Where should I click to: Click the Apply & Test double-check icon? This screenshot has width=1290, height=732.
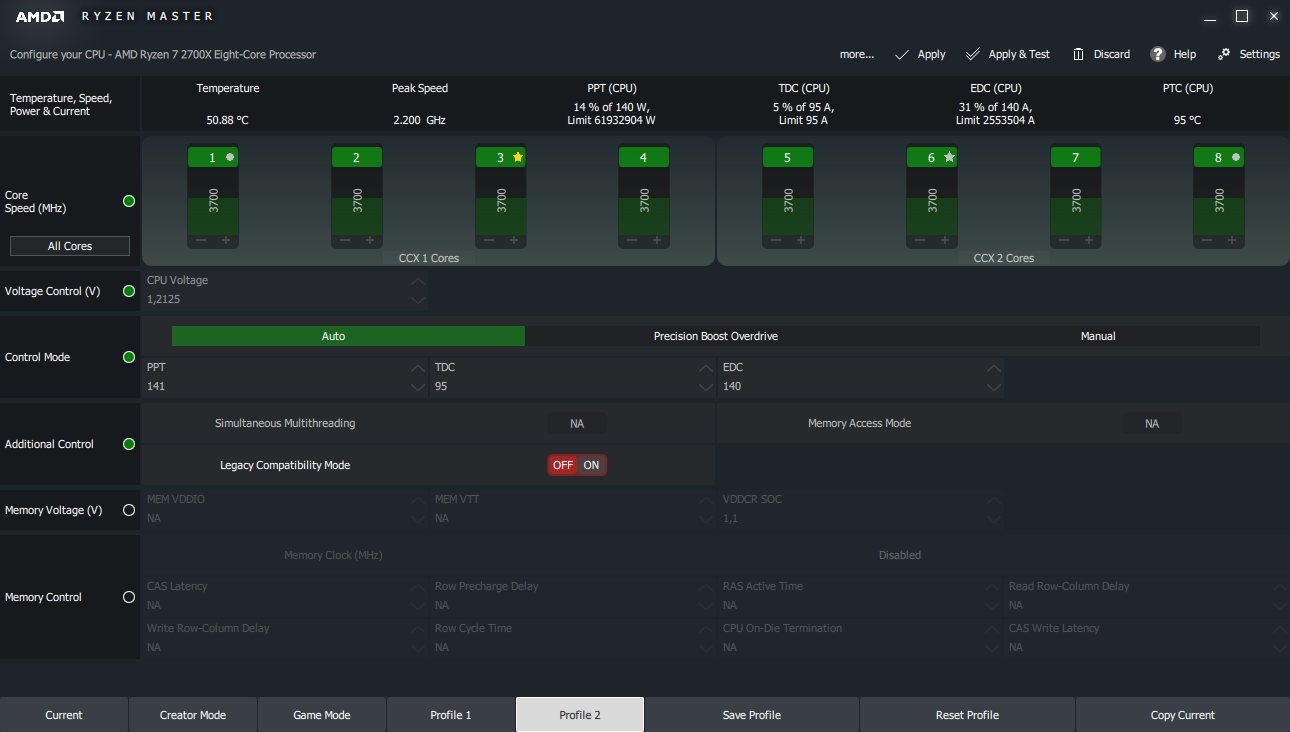[x=973, y=54]
